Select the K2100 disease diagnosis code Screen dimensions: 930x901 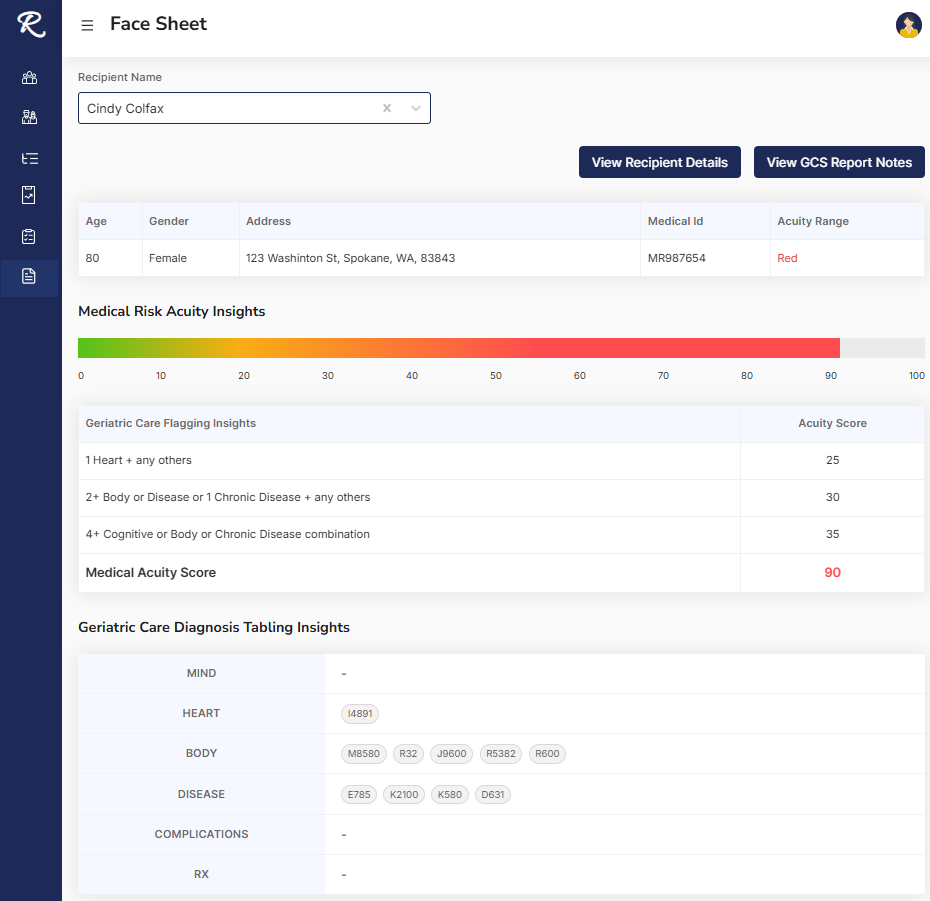tap(404, 794)
